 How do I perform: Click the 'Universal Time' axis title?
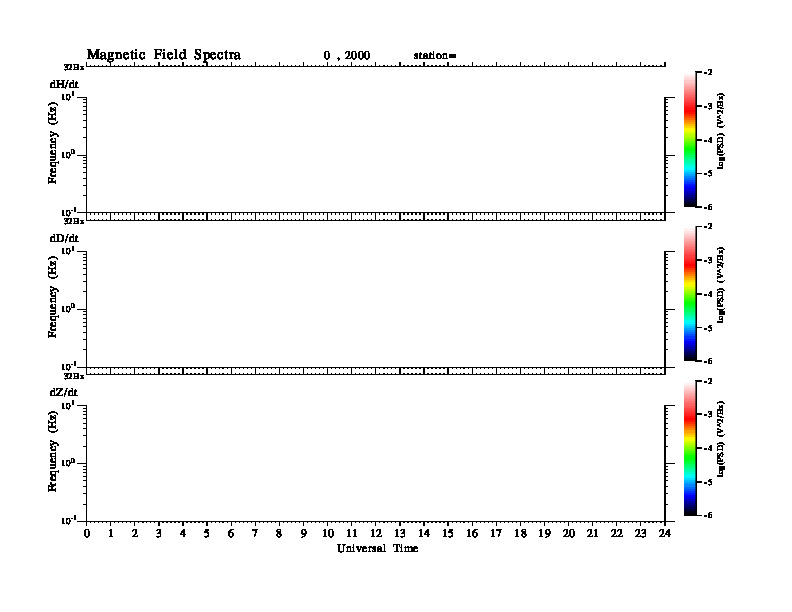click(x=377, y=548)
